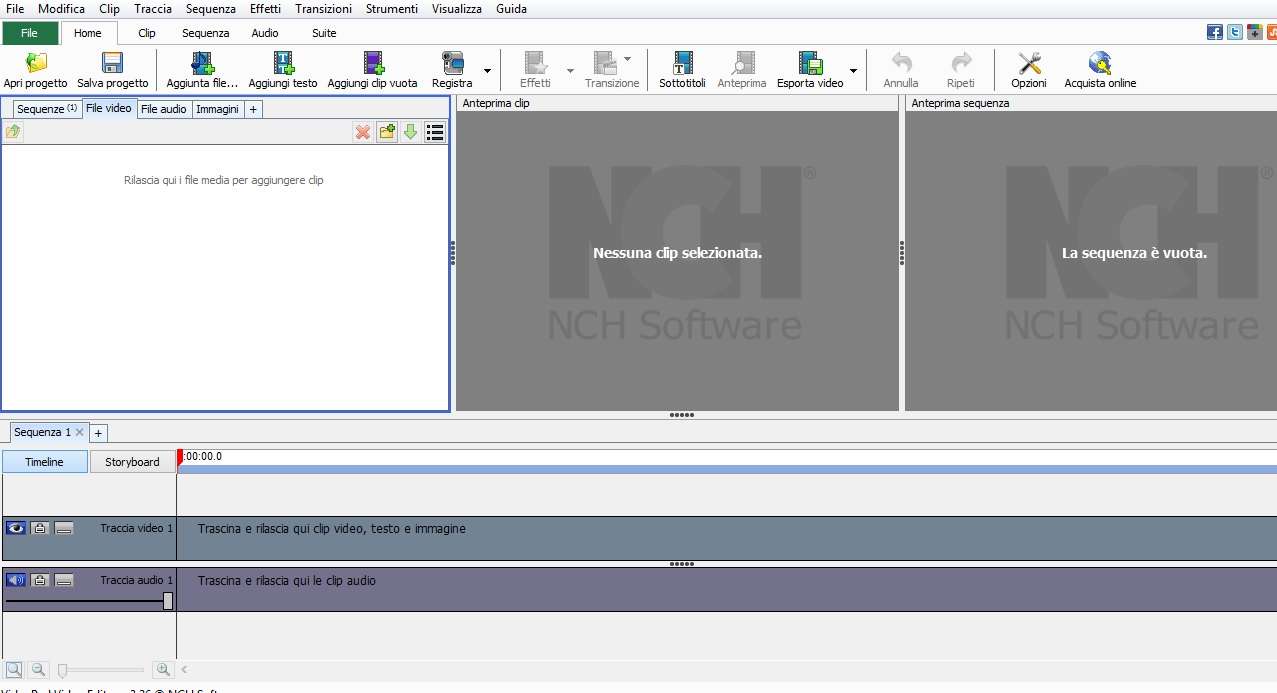
Task: Click the Aggiungi clip vuota icon
Action: [373, 64]
